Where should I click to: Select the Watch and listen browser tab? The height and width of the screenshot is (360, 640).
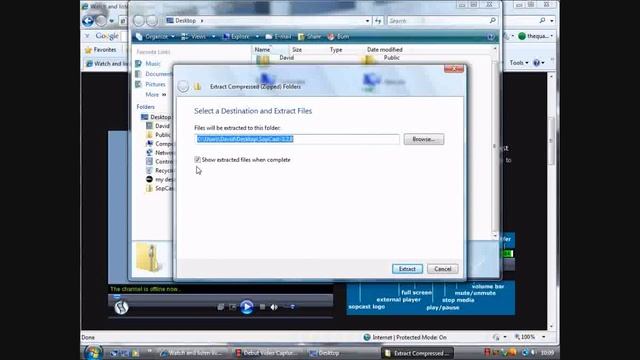pyautogui.click(x=107, y=64)
